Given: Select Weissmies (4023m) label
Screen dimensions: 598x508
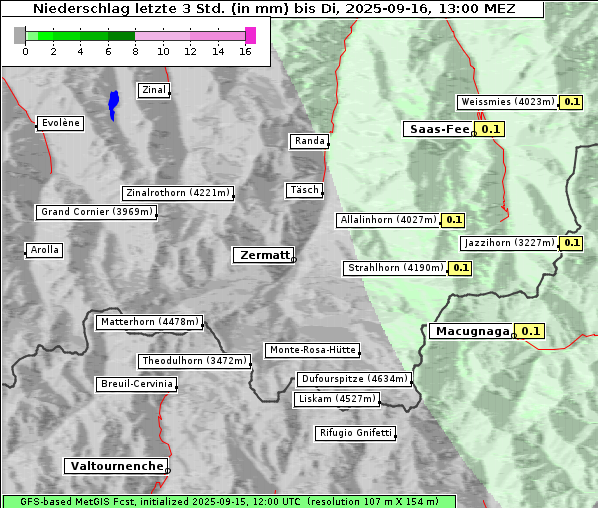Looking at the screenshot, I should coord(508,102).
